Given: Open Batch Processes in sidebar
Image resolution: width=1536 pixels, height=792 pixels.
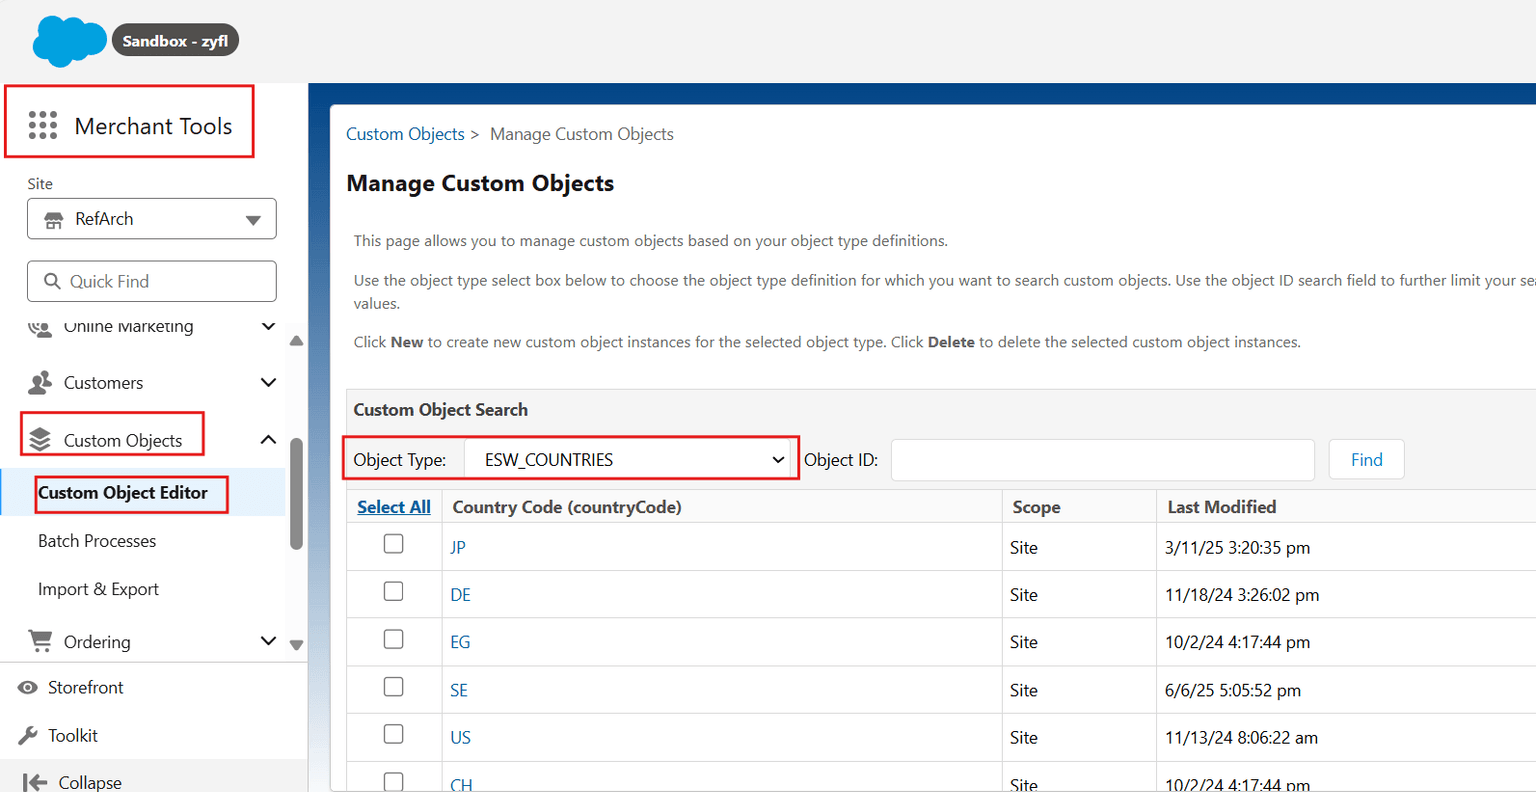Looking at the screenshot, I should point(97,541).
